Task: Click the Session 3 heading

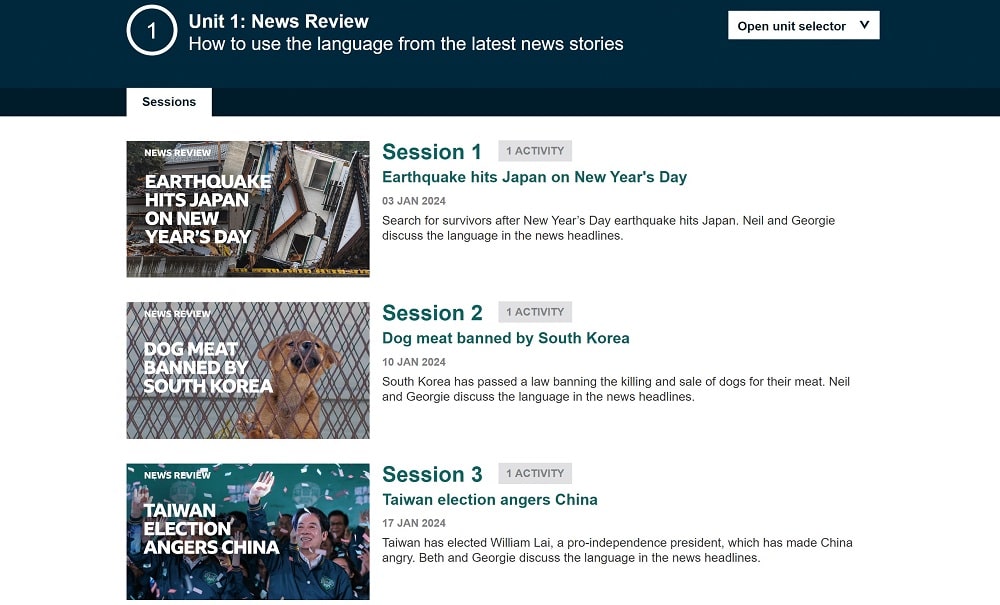Action: 432,474
